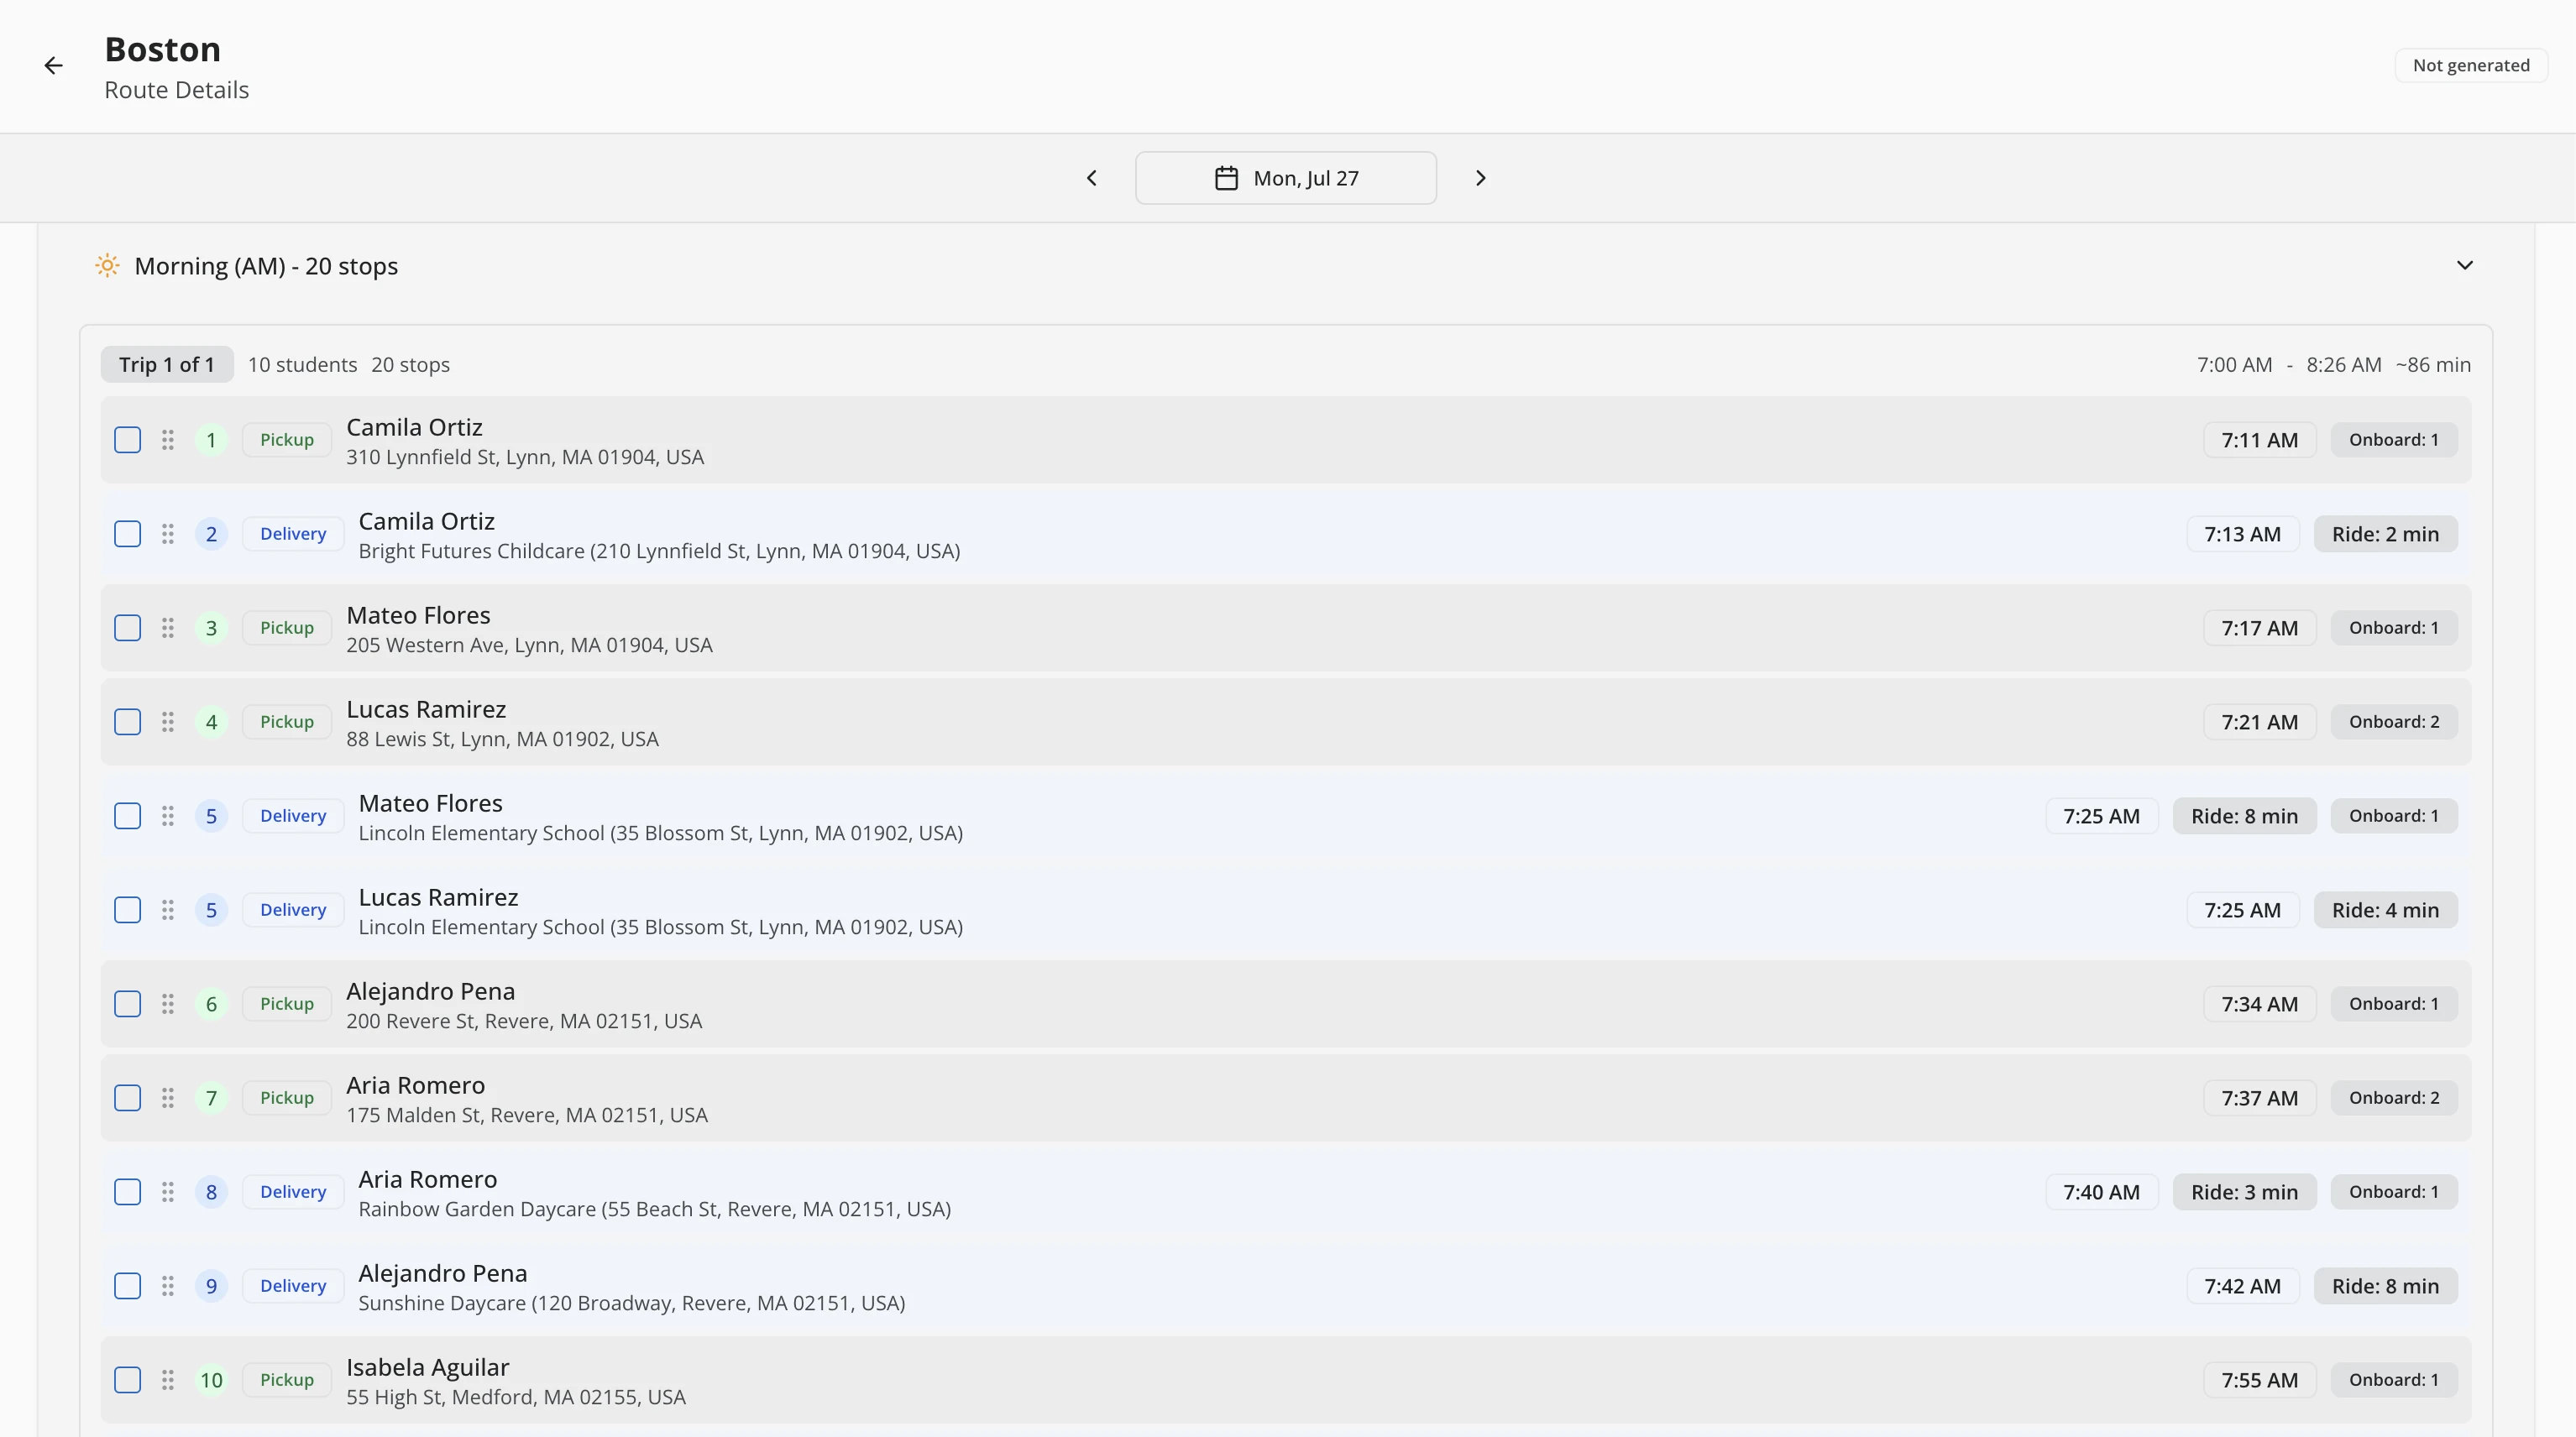Click the 7:40 AM time chip

pyautogui.click(x=2102, y=1192)
